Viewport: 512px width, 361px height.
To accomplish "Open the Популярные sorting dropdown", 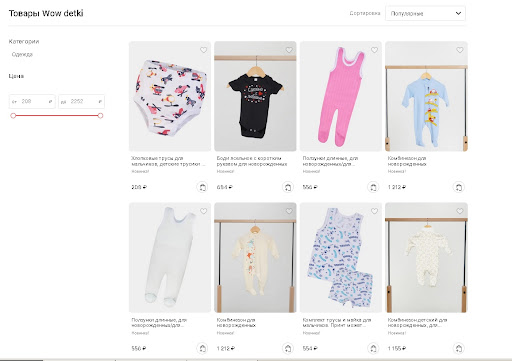I will click(x=425, y=13).
